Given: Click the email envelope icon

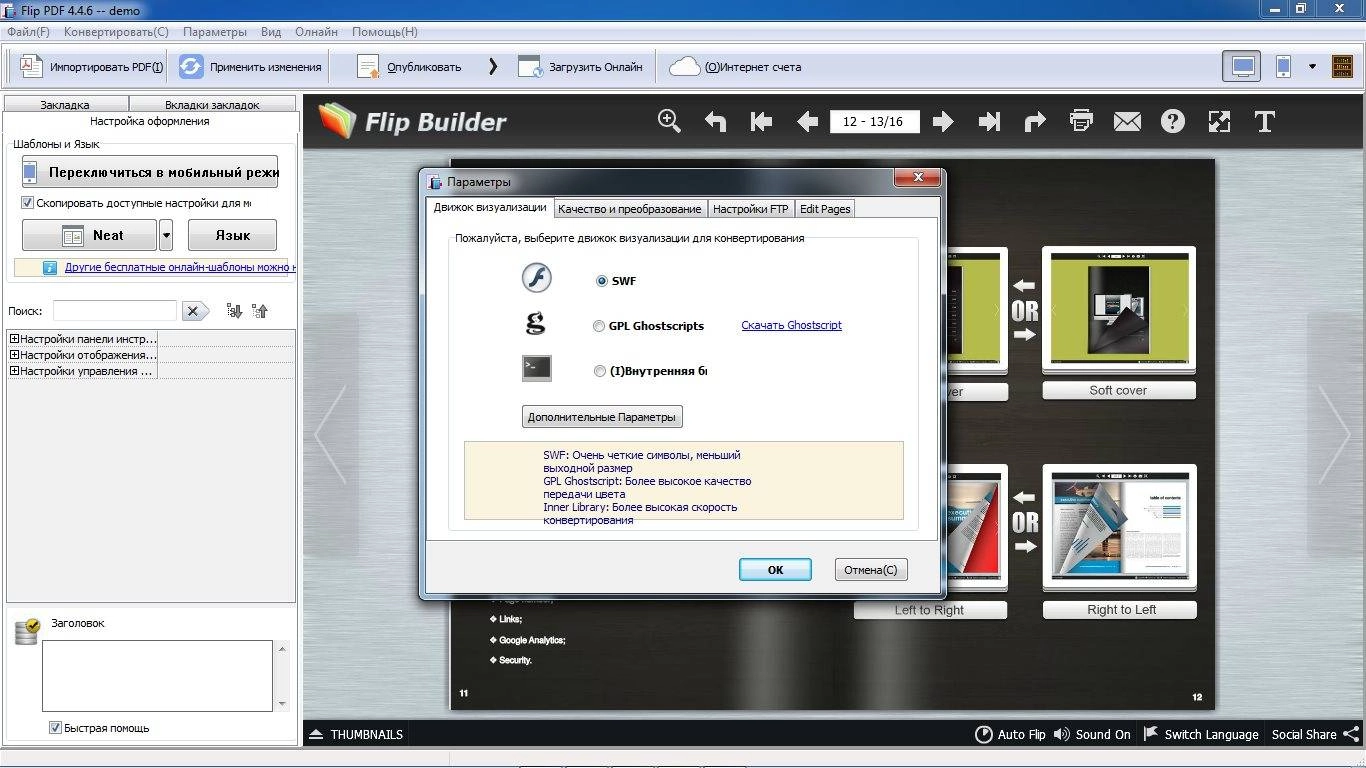Looking at the screenshot, I should 1127,122.
